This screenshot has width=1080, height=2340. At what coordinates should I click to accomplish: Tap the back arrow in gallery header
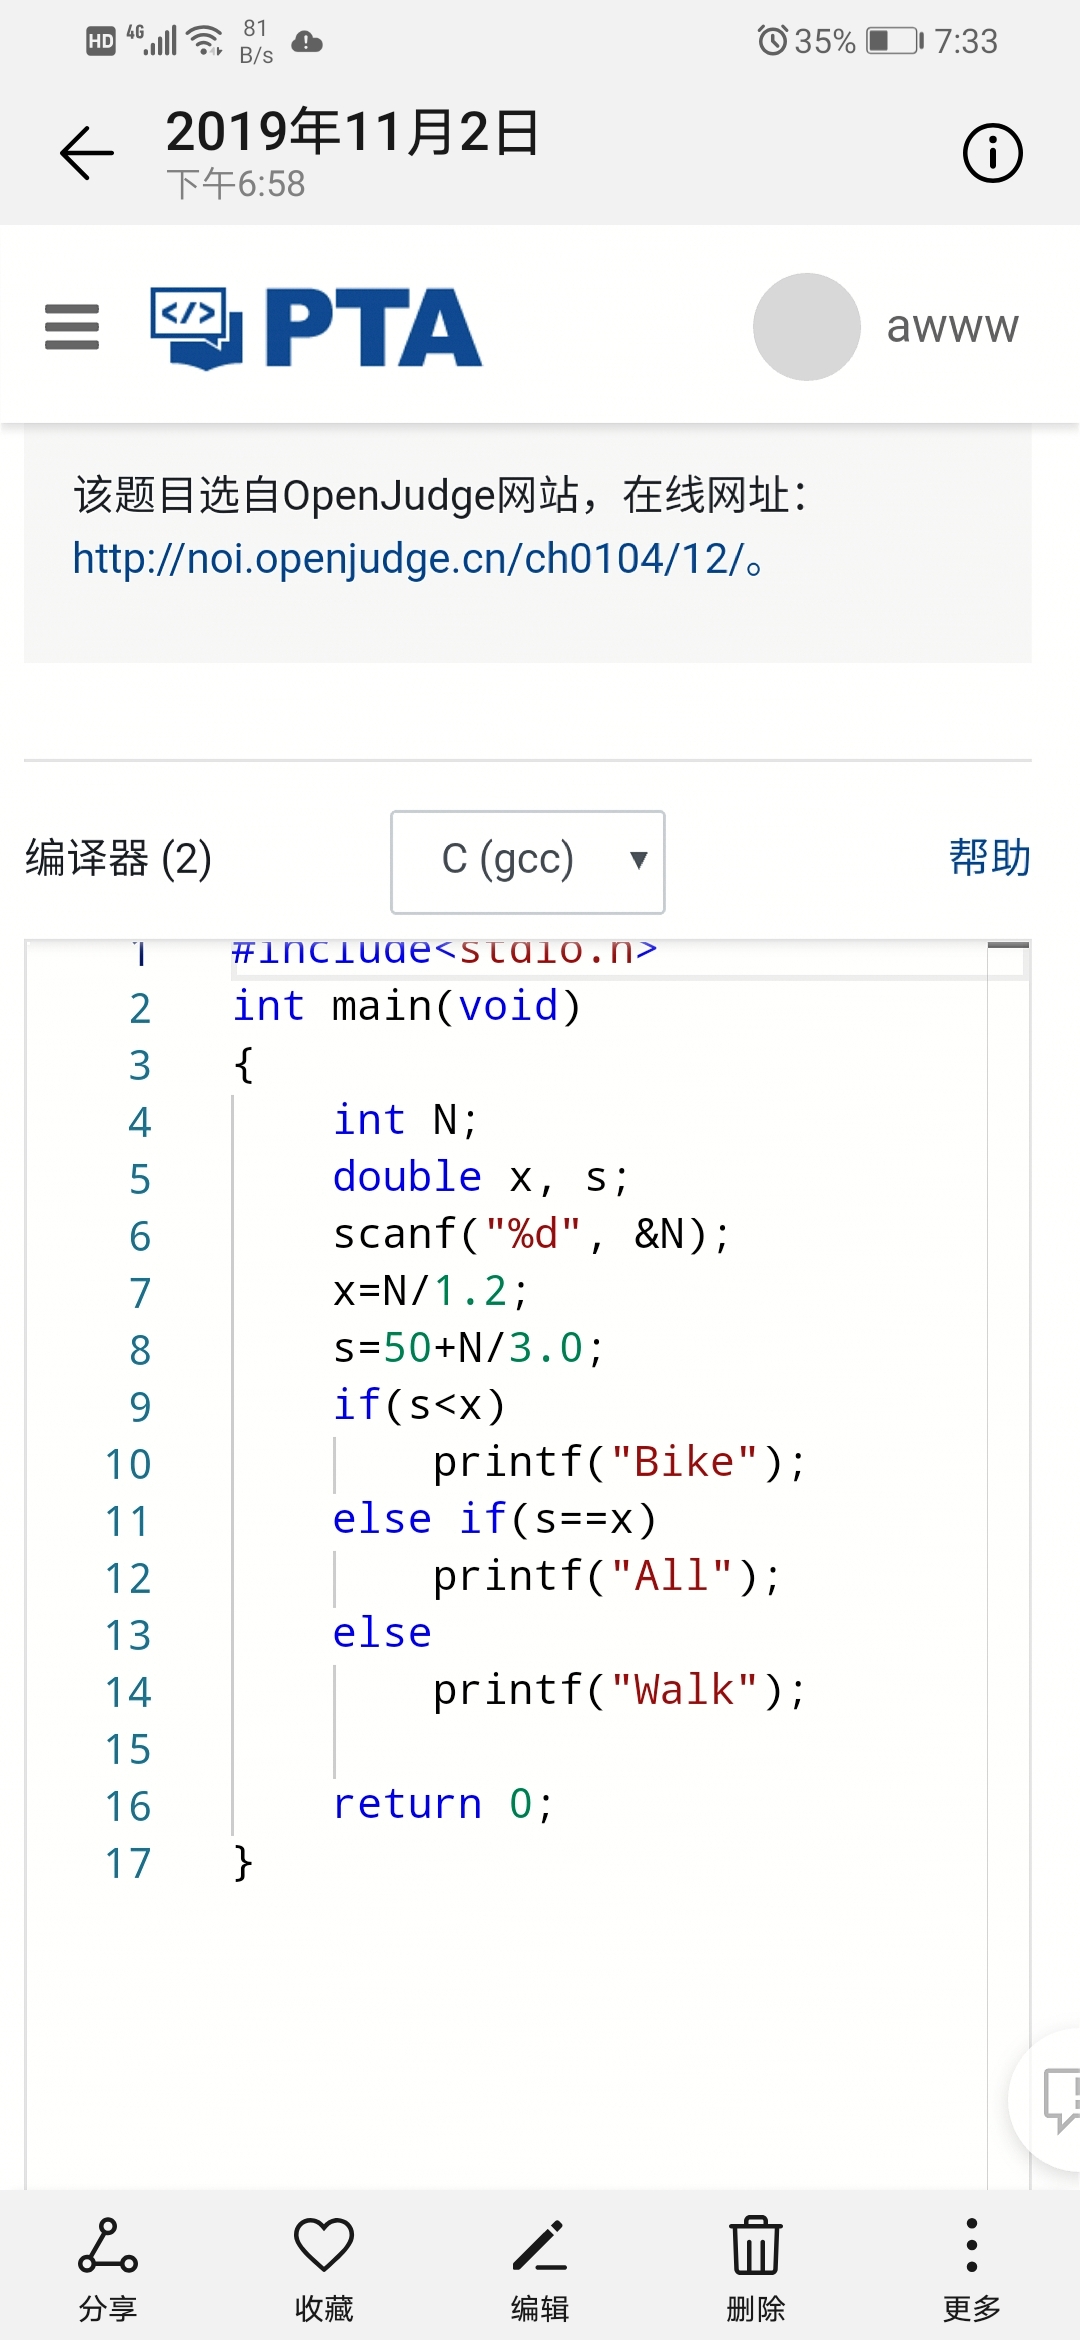[87, 153]
